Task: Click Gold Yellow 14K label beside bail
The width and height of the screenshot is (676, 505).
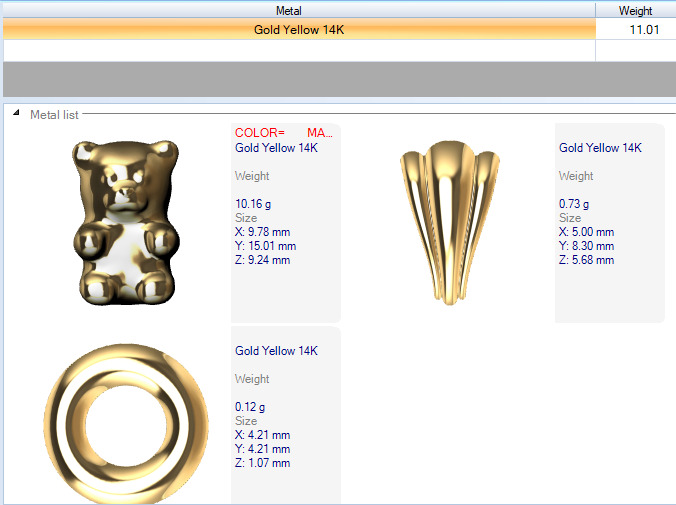Action: (x=600, y=148)
